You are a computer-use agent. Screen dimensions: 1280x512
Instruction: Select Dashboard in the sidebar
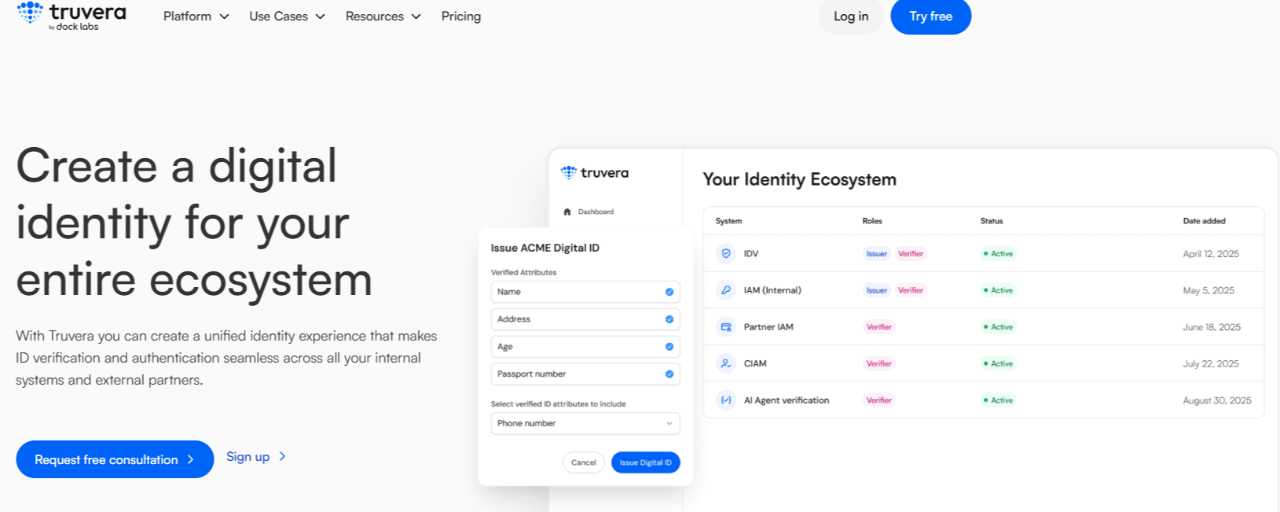[x=589, y=212]
